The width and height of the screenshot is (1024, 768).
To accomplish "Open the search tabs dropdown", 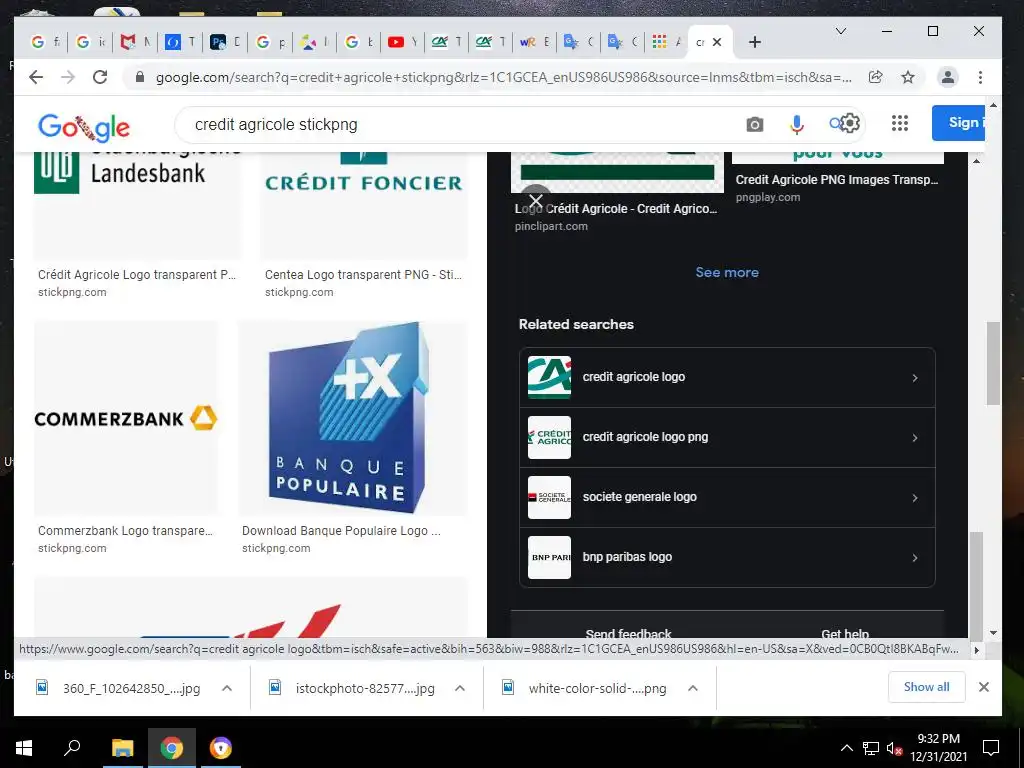I will coord(840,31).
